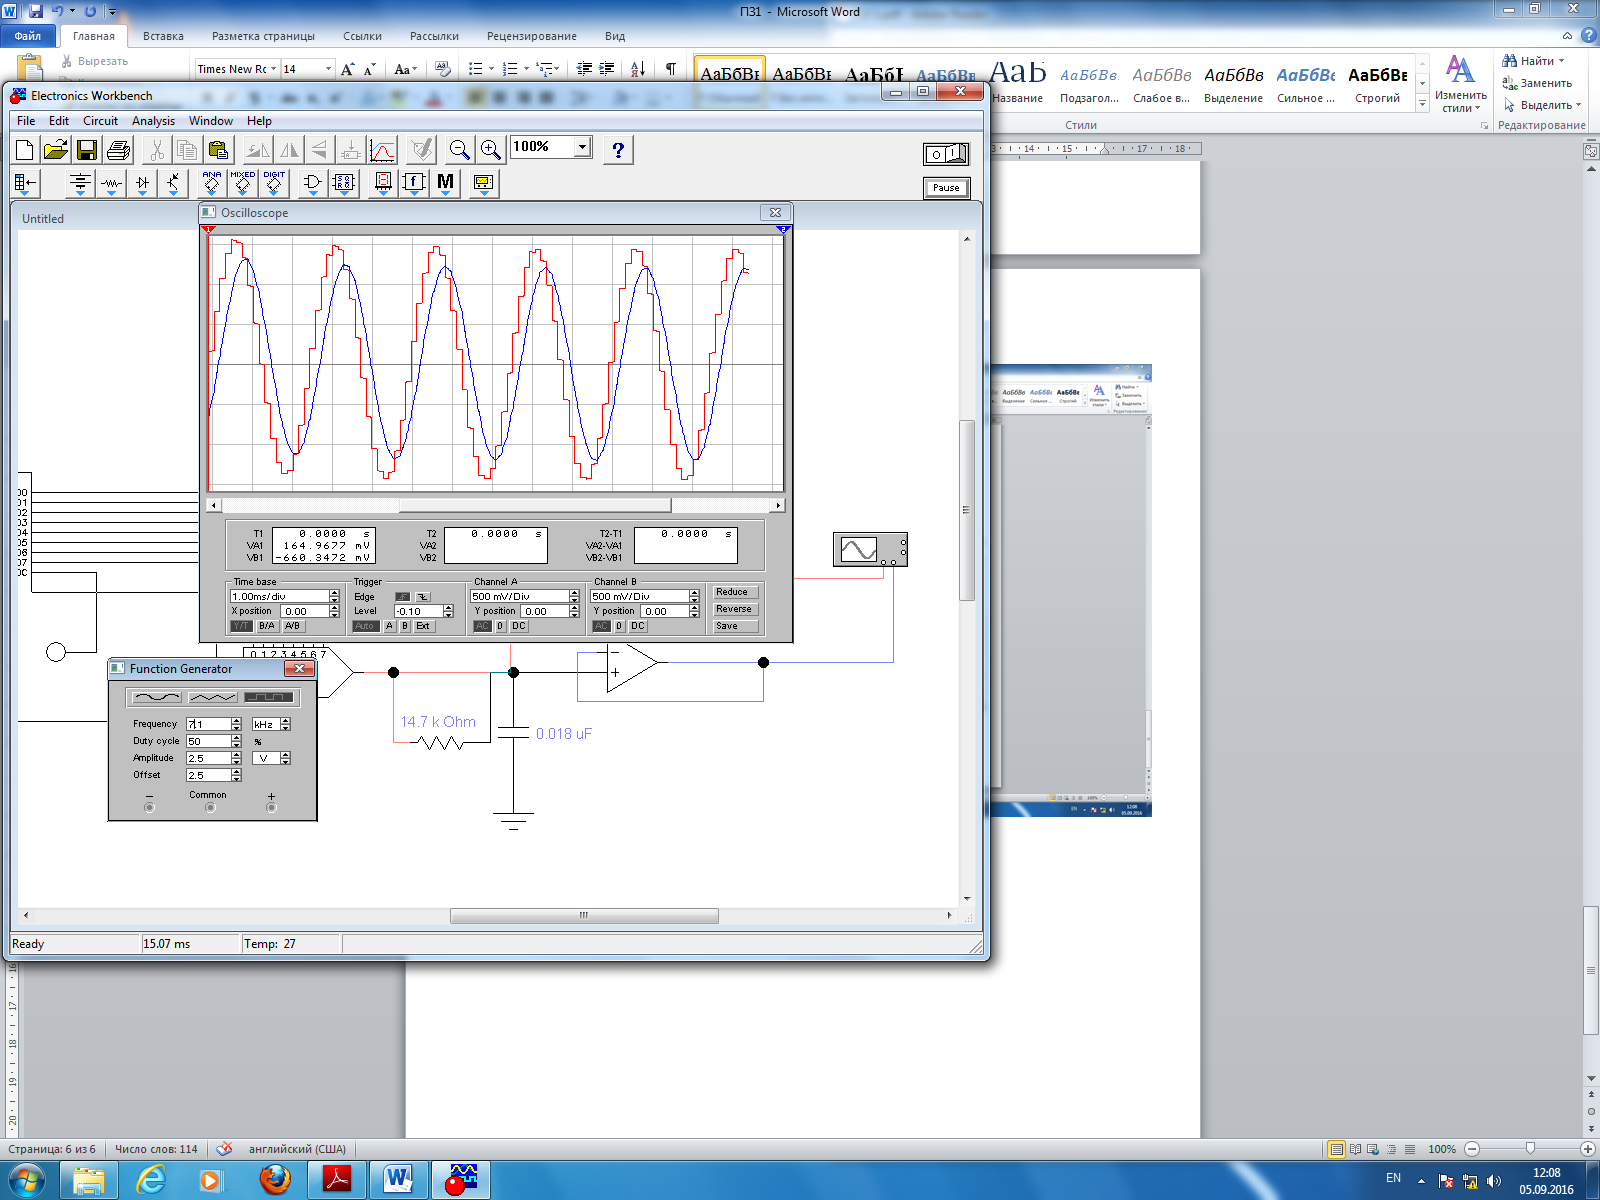Save the circuit with floppy disk icon

tap(87, 150)
